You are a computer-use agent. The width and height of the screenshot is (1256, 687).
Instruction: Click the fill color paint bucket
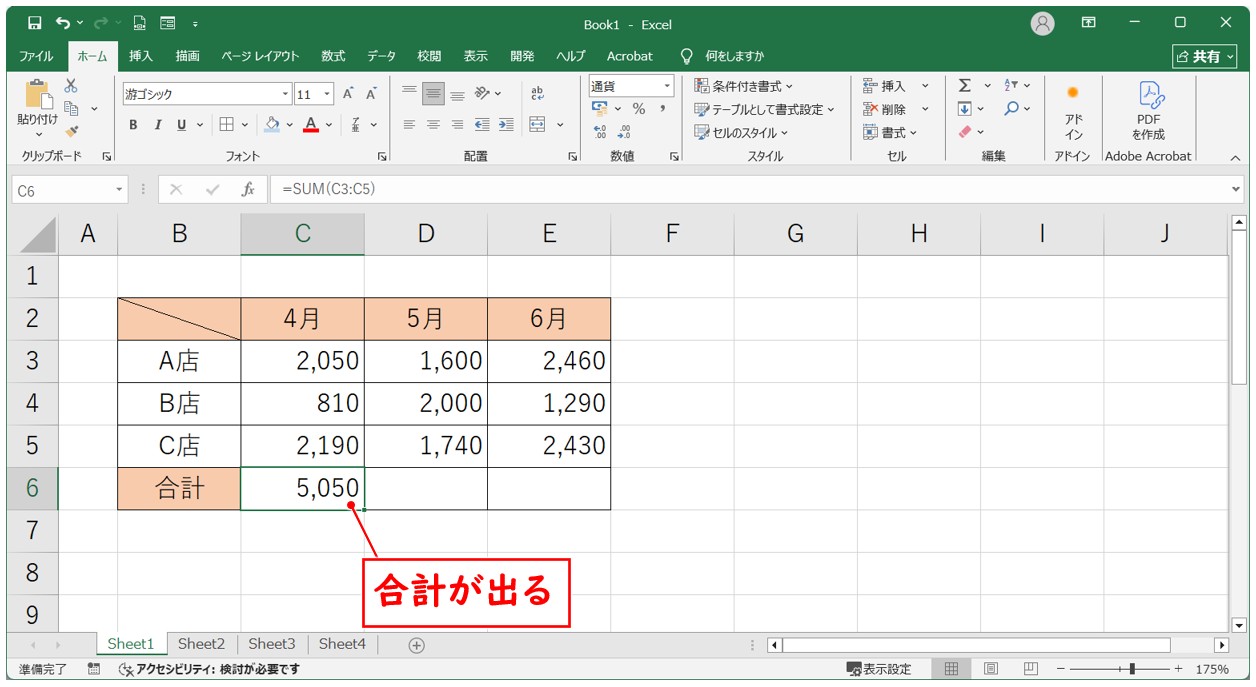(272, 125)
